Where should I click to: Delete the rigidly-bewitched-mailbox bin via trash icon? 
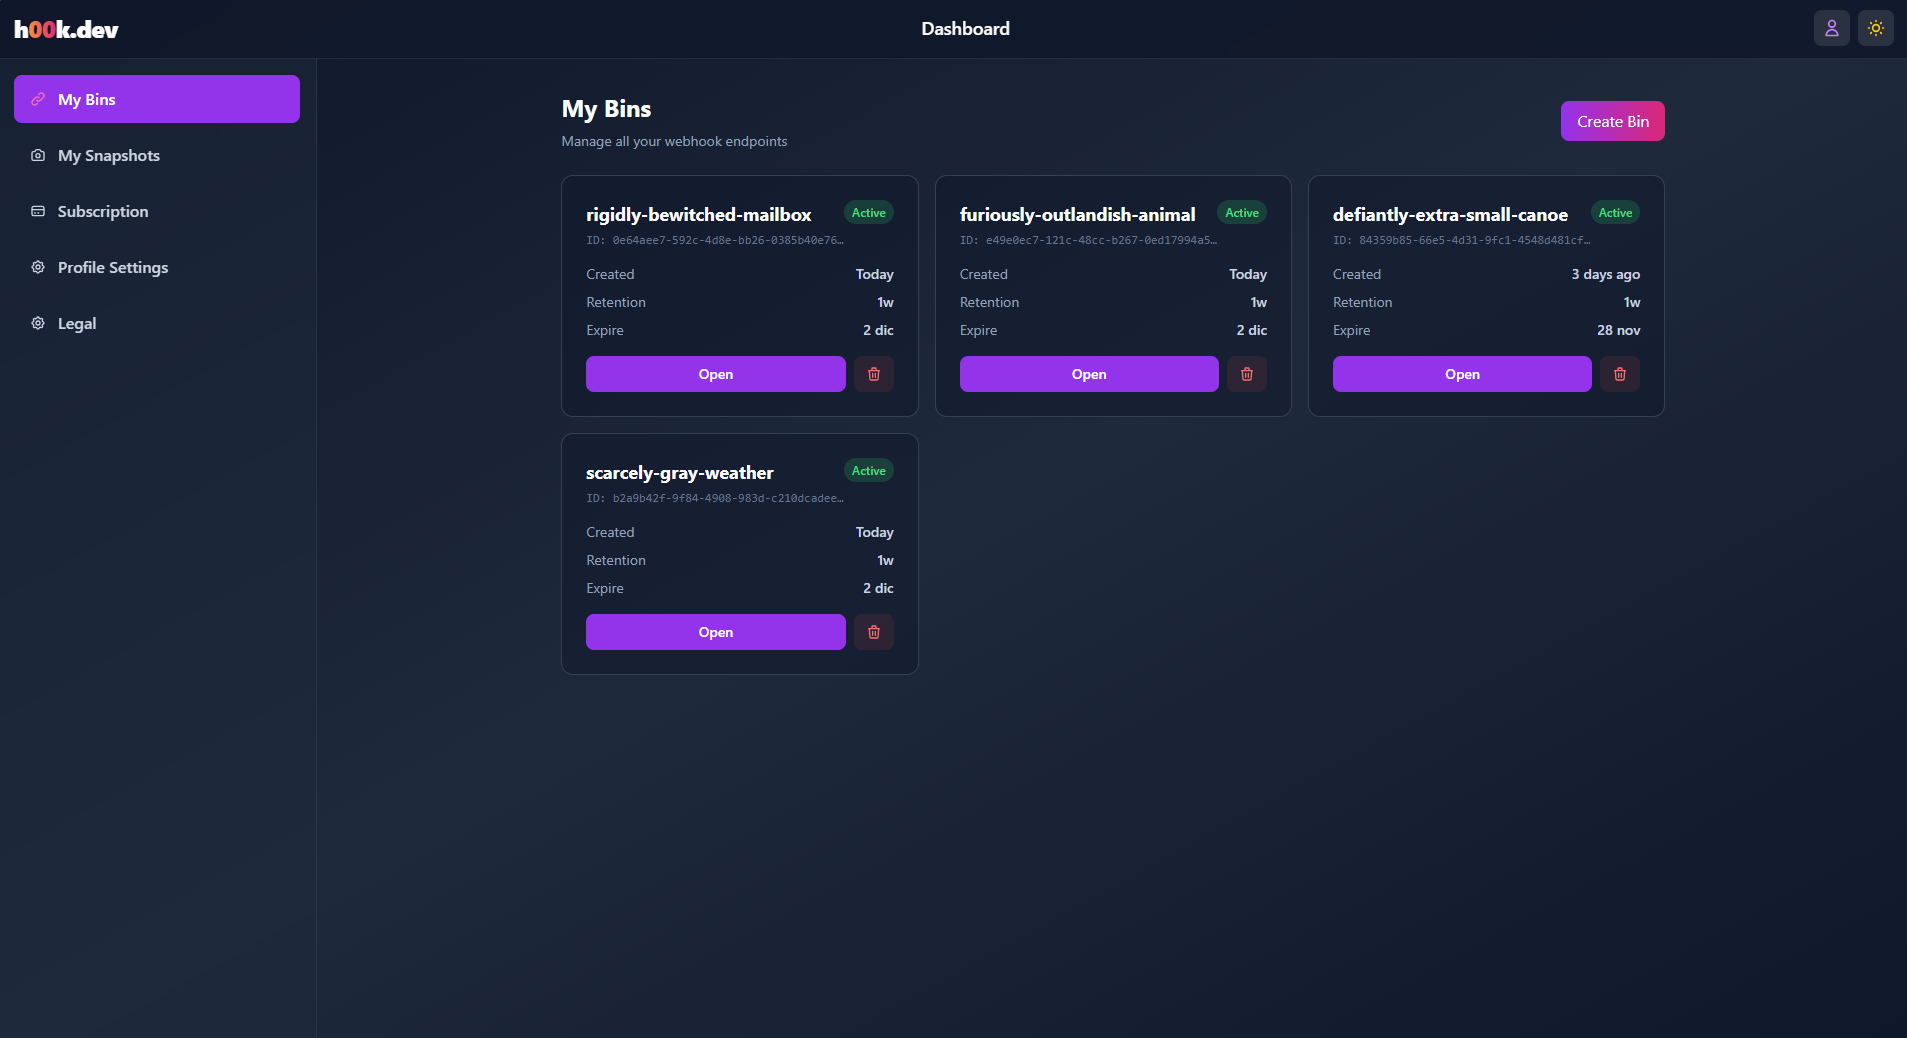pos(874,374)
